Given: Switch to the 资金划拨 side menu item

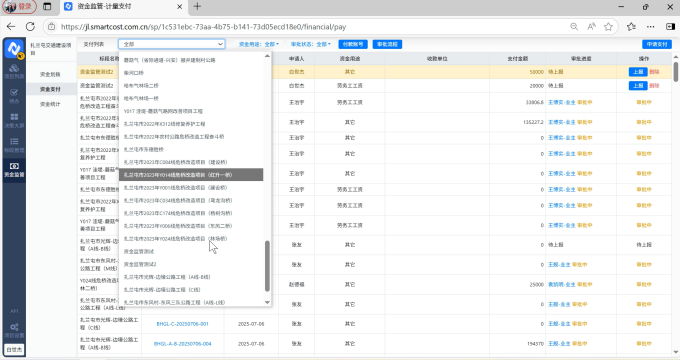Looking at the screenshot, I should pyautogui.click(x=50, y=74).
